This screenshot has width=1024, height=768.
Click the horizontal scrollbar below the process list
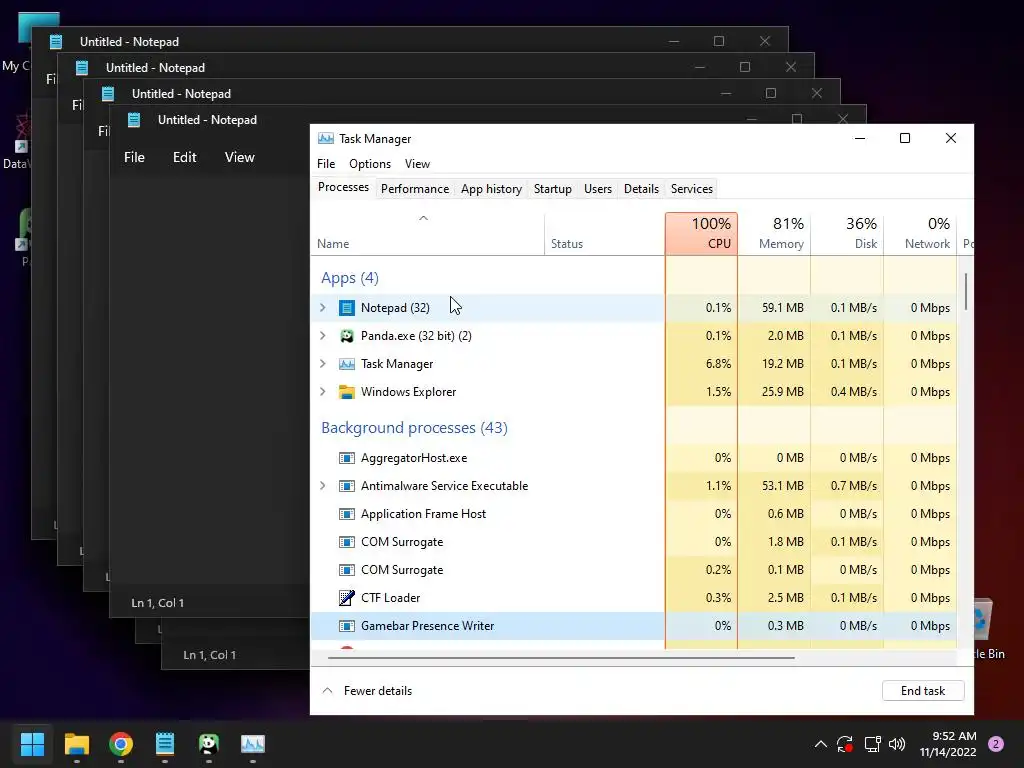(561, 658)
